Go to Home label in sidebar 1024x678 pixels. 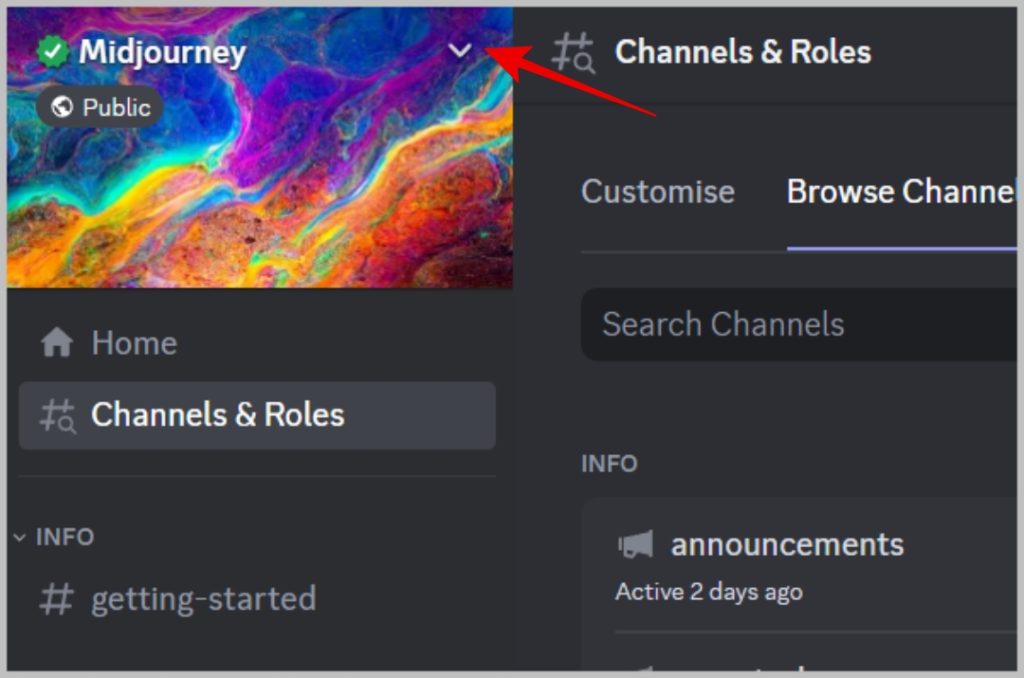click(x=134, y=343)
